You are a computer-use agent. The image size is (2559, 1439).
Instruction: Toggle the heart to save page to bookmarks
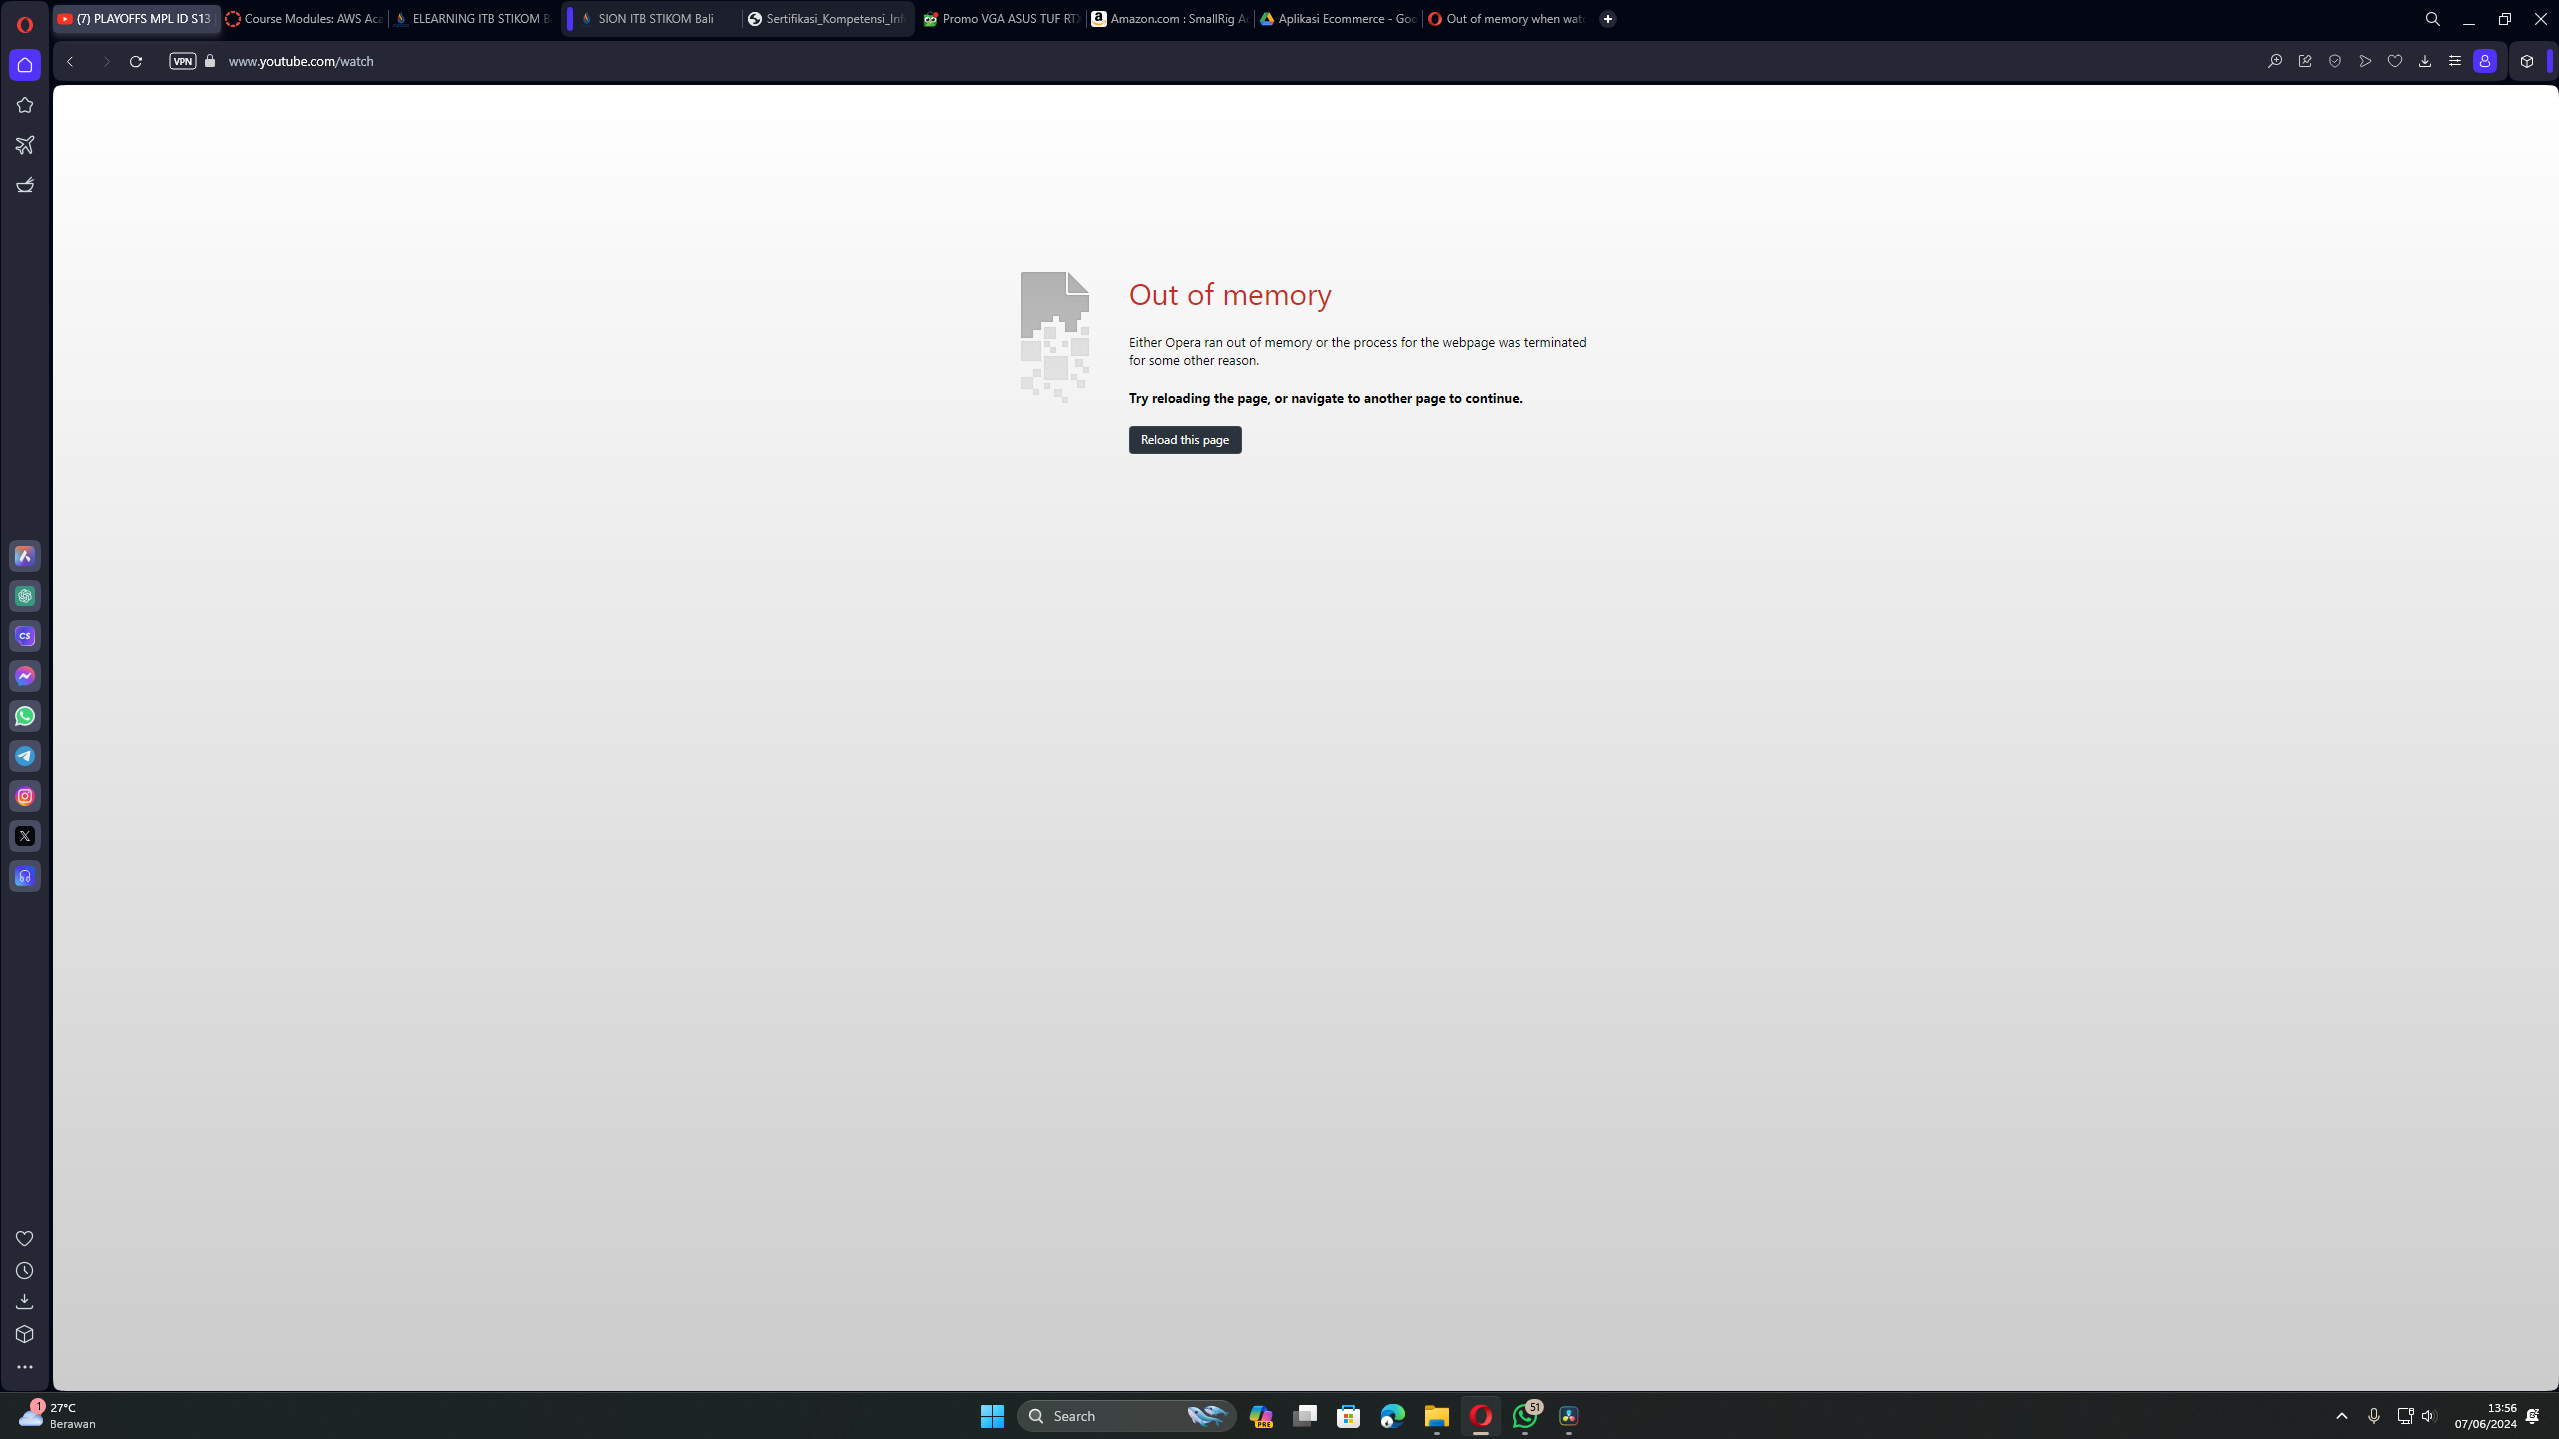(2394, 61)
